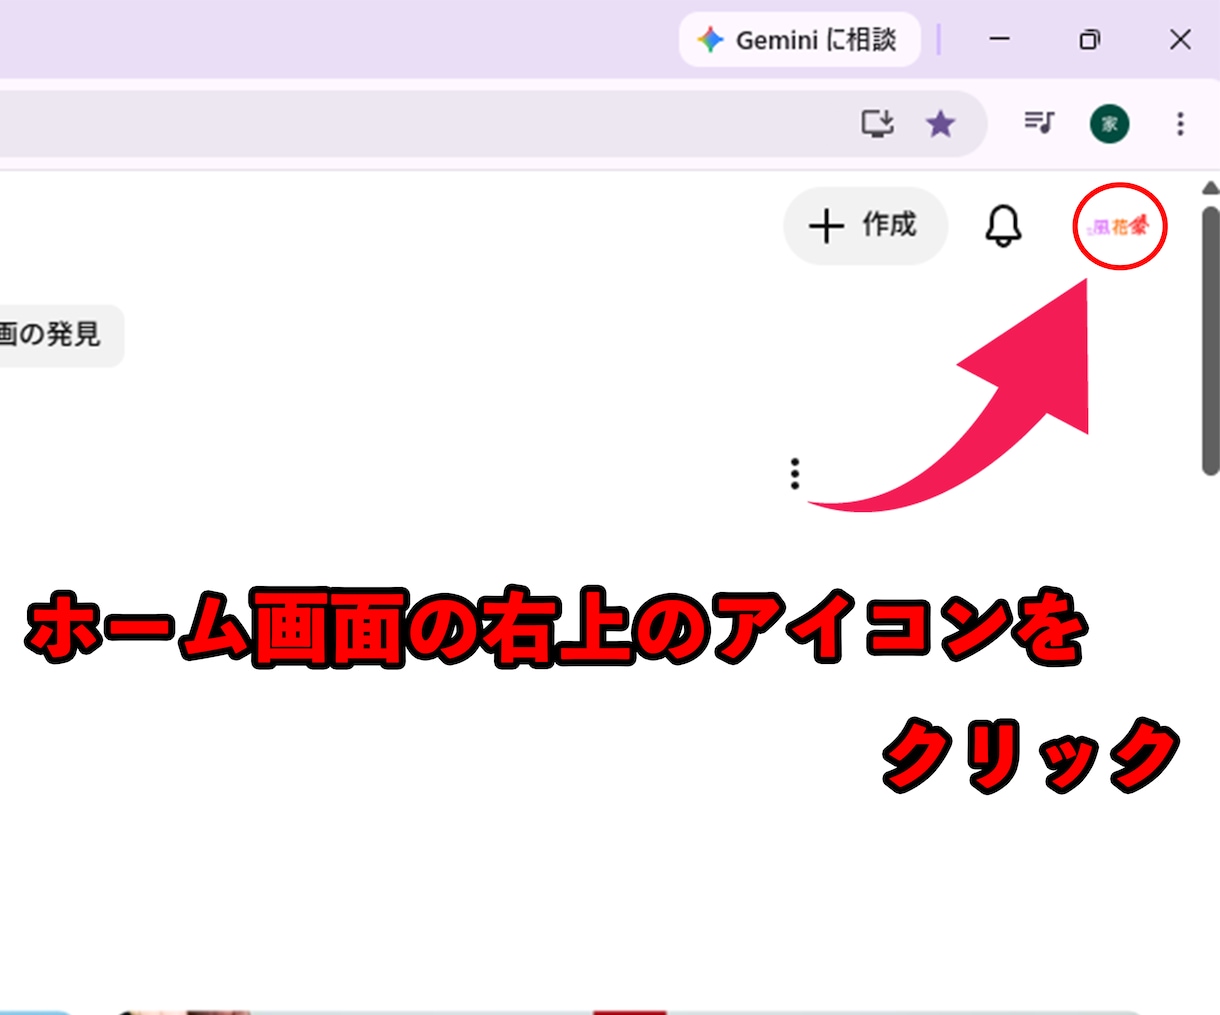Click the scrollbar up arrow
Screen dimensions: 1220x1015
pos(1210,188)
